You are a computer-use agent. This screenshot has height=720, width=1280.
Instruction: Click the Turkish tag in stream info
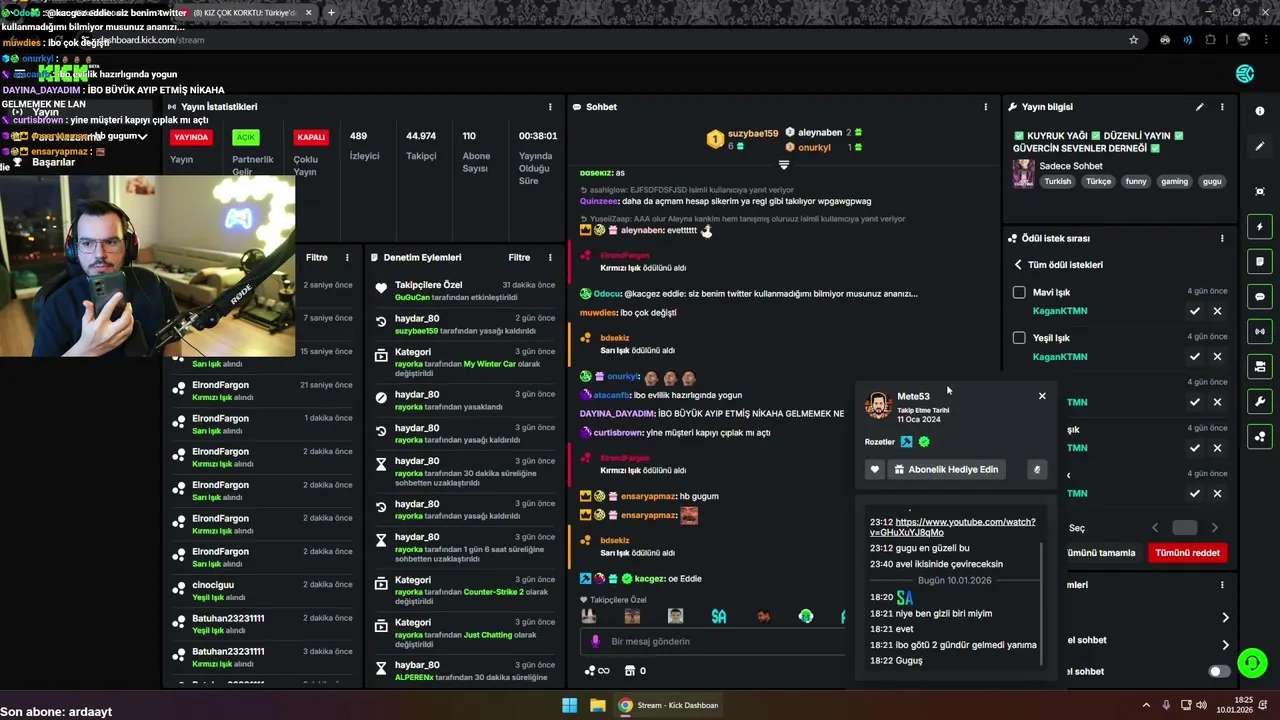click(1057, 182)
